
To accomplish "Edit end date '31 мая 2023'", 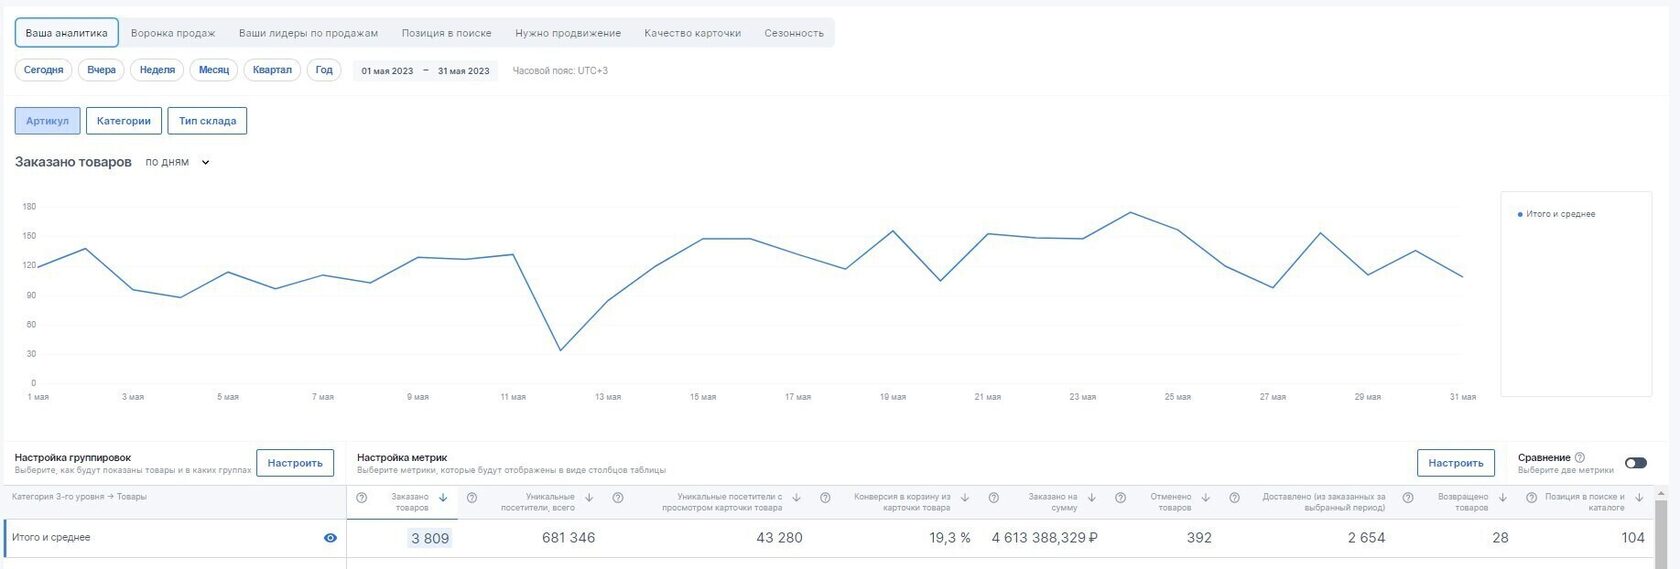I will [x=464, y=71].
